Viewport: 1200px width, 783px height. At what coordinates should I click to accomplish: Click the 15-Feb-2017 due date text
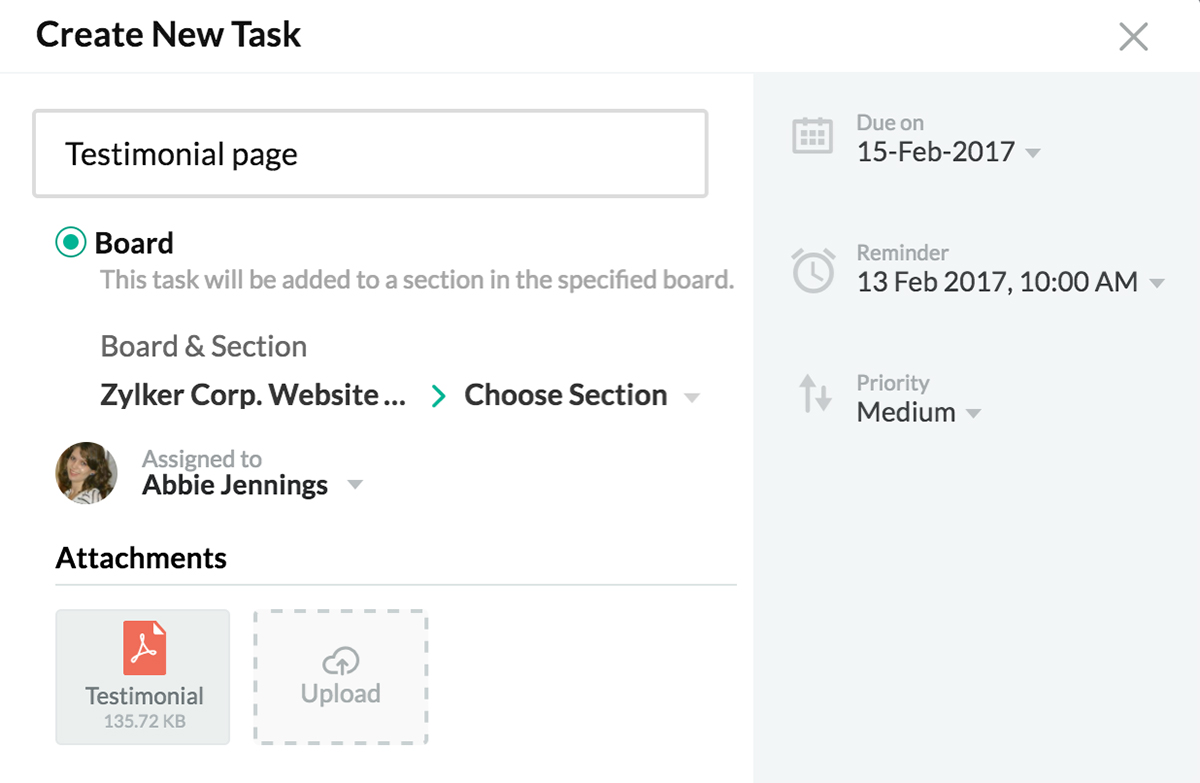pos(935,152)
